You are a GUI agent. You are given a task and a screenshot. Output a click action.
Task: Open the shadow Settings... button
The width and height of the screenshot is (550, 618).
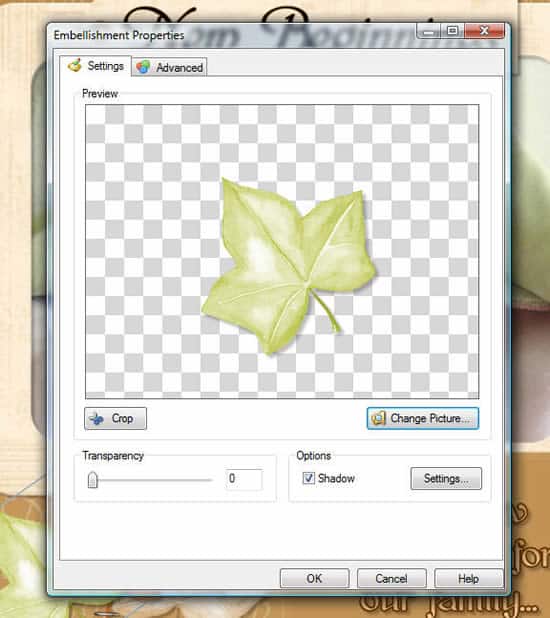446,478
